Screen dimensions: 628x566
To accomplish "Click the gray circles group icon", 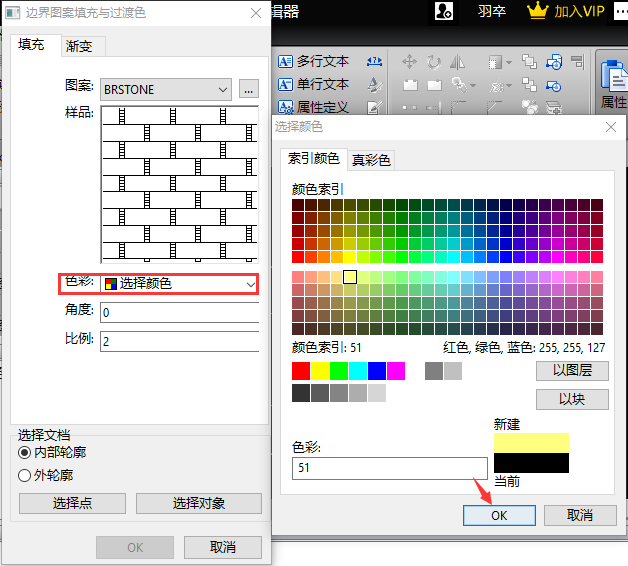I will click(529, 107).
